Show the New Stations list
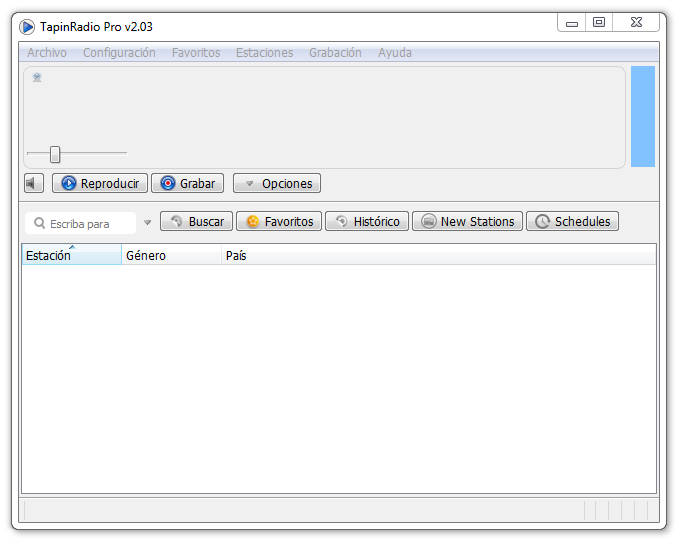The image size is (685, 553). click(467, 221)
